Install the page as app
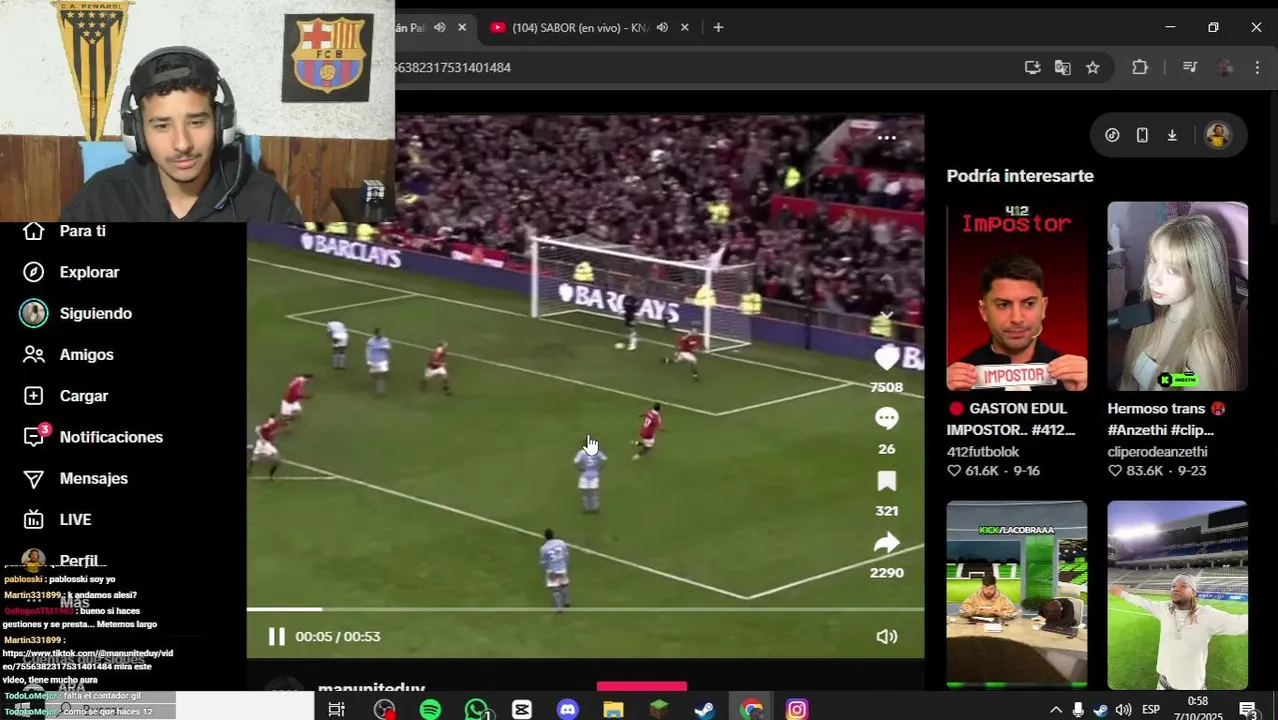The width and height of the screenshot is (1278, 720). (x=1032, y=68)
